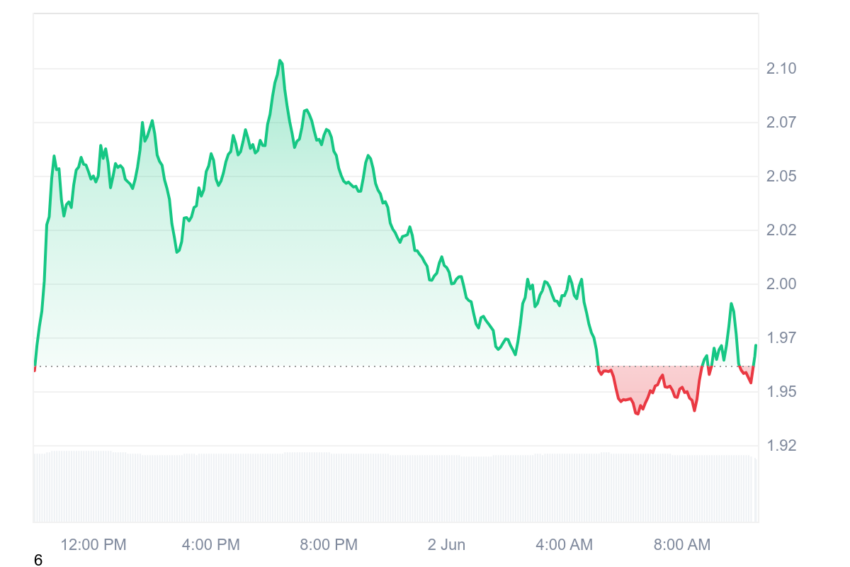Click the 8:00 PM time label
The width and height of the screenshot is (850, 567).
pos(329,545)
